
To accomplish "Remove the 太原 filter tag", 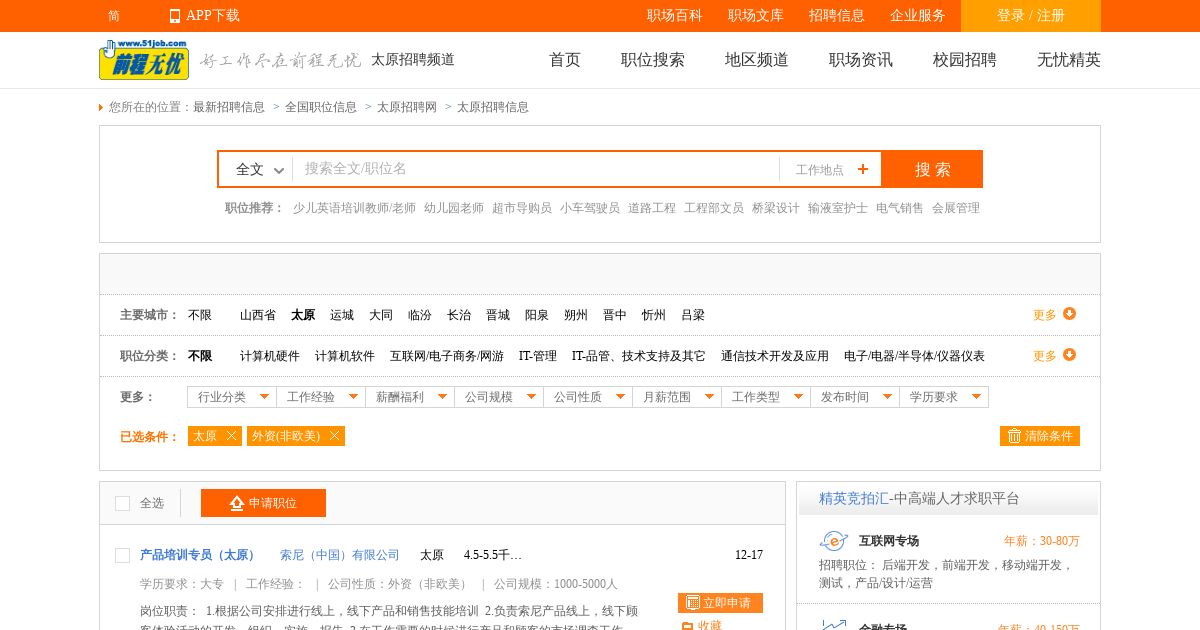I will [x=231, y=436].
